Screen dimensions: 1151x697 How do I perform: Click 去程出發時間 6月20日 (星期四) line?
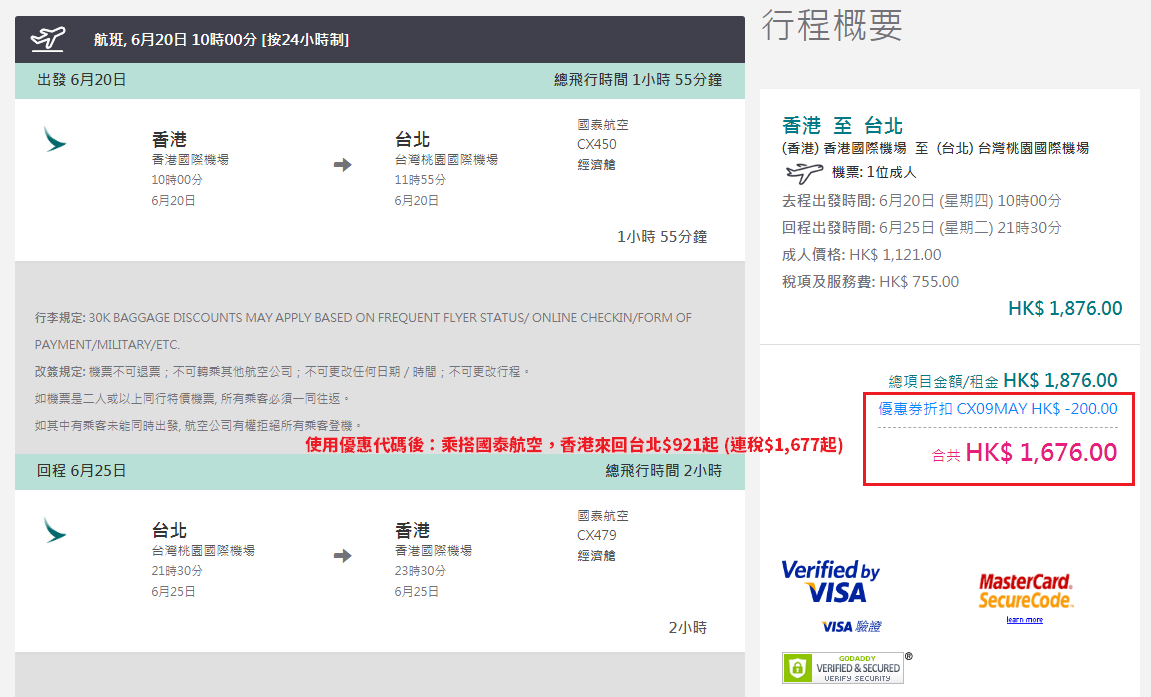[921, 200]
